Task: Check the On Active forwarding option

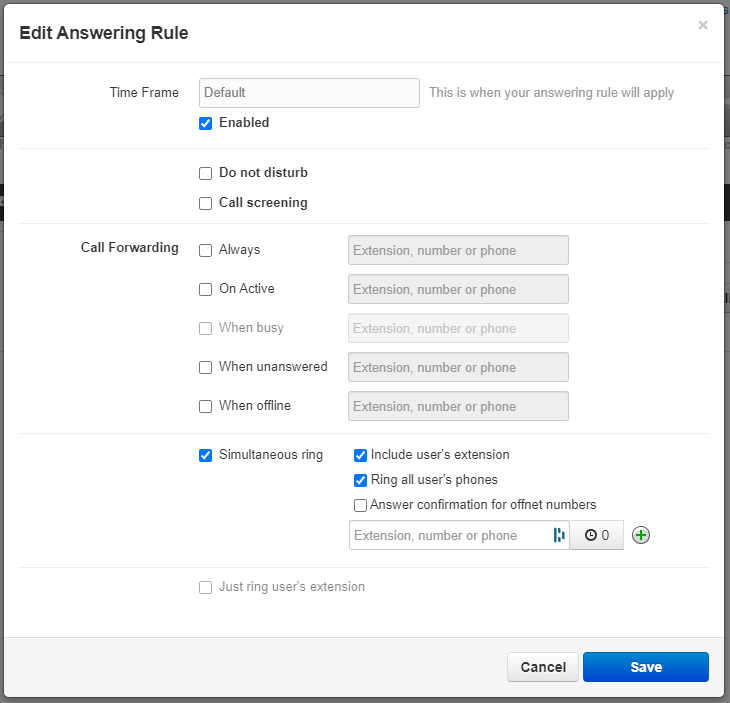Action: (205, 290)
